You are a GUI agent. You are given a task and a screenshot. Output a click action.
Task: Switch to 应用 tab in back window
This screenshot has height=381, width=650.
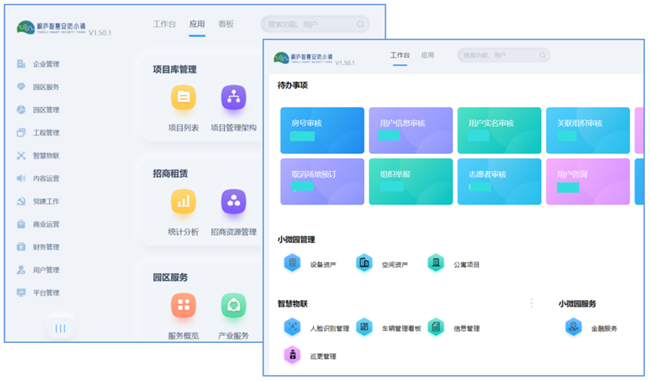coord(197,24)
